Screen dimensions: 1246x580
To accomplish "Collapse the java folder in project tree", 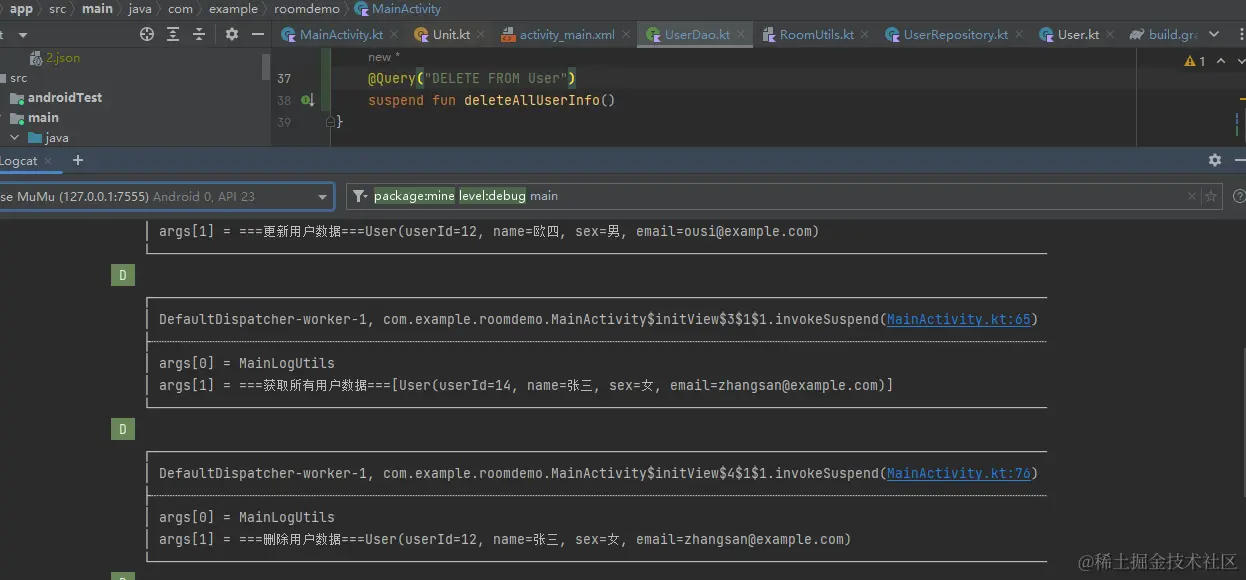I will tap(14, 138).
